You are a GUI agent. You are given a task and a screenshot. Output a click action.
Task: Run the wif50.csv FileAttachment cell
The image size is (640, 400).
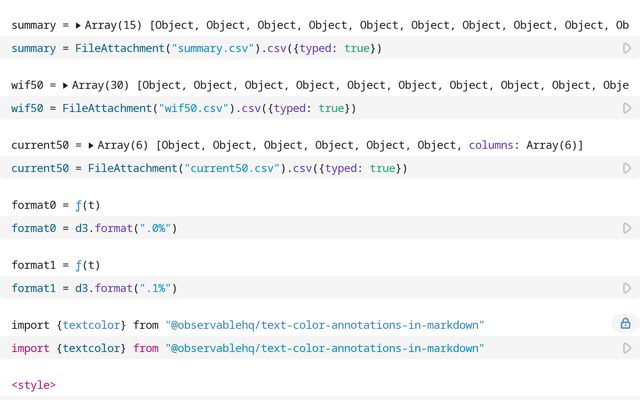[627, 108]
